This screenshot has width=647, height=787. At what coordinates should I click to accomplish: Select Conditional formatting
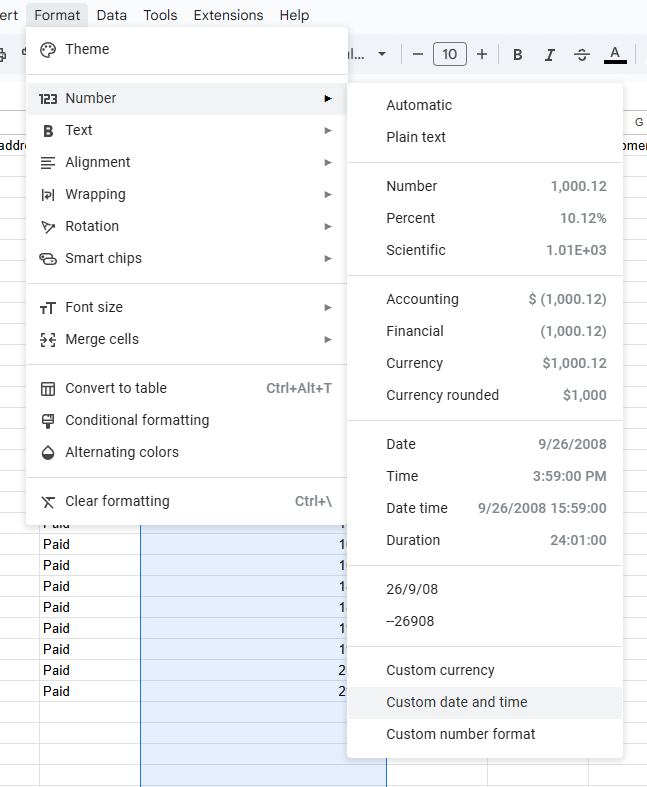pyautogui.click(x=187, y=420)
